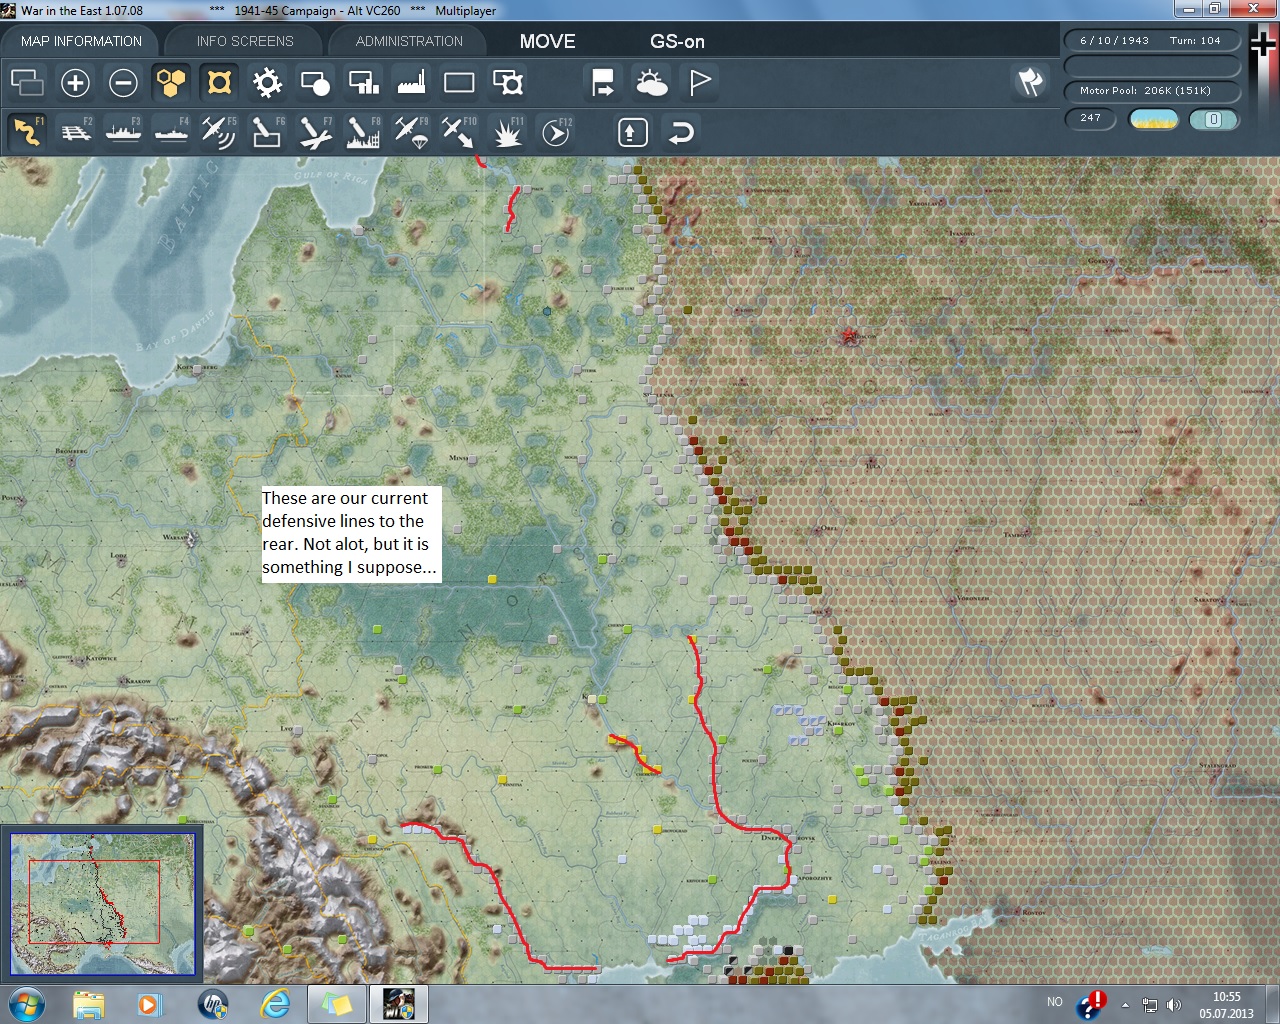Select rail movement mode (F2)
The image size is (1280, 1024).
point(76,132)
